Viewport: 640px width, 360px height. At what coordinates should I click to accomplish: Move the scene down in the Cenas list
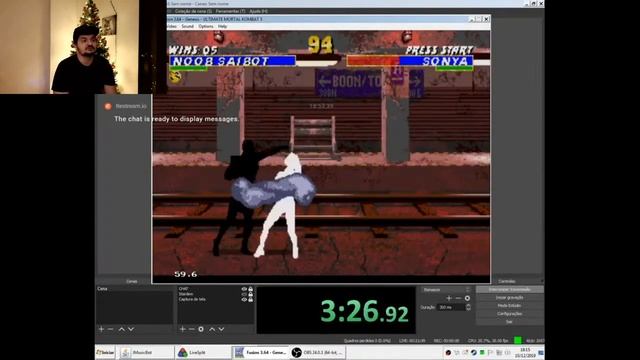[131, 329]
